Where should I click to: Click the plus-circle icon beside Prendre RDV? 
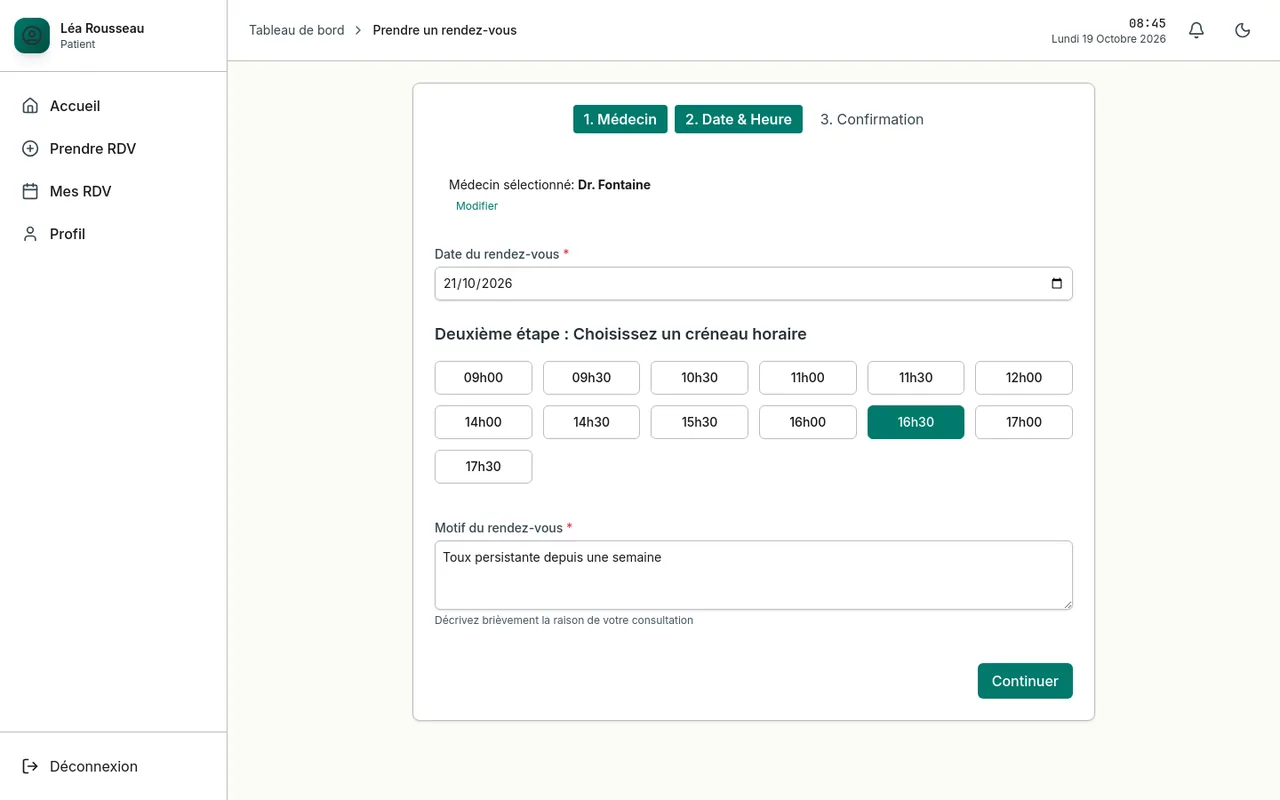pyautogui.click(x=30, y=149)
